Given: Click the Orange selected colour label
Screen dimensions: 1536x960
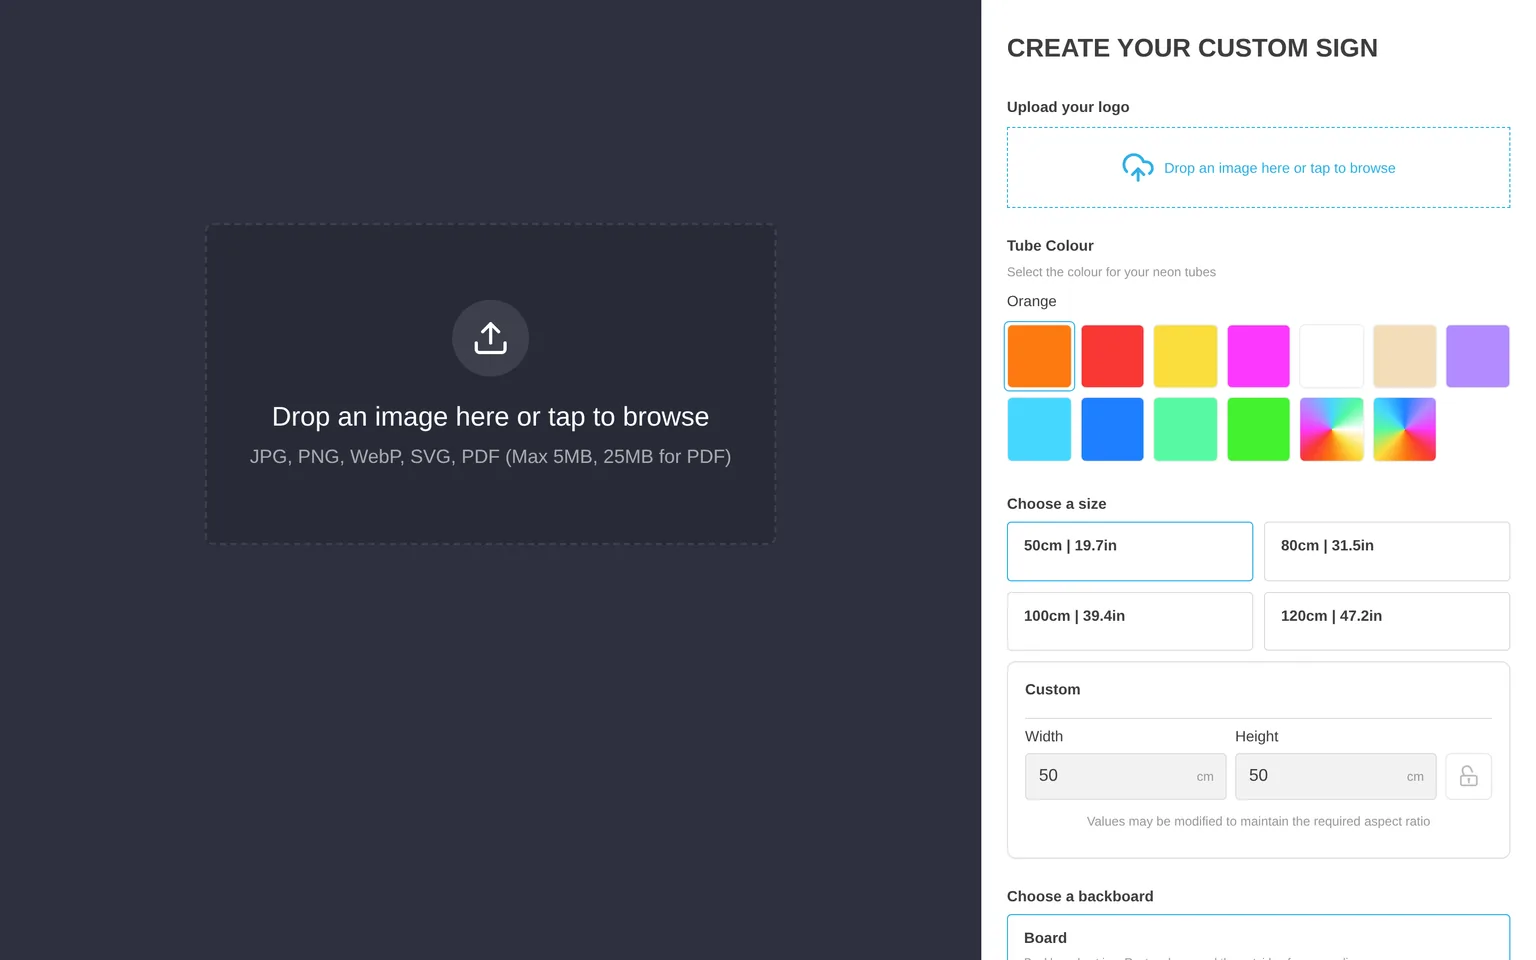Looking at the screenshot, I should (1031, 301).
